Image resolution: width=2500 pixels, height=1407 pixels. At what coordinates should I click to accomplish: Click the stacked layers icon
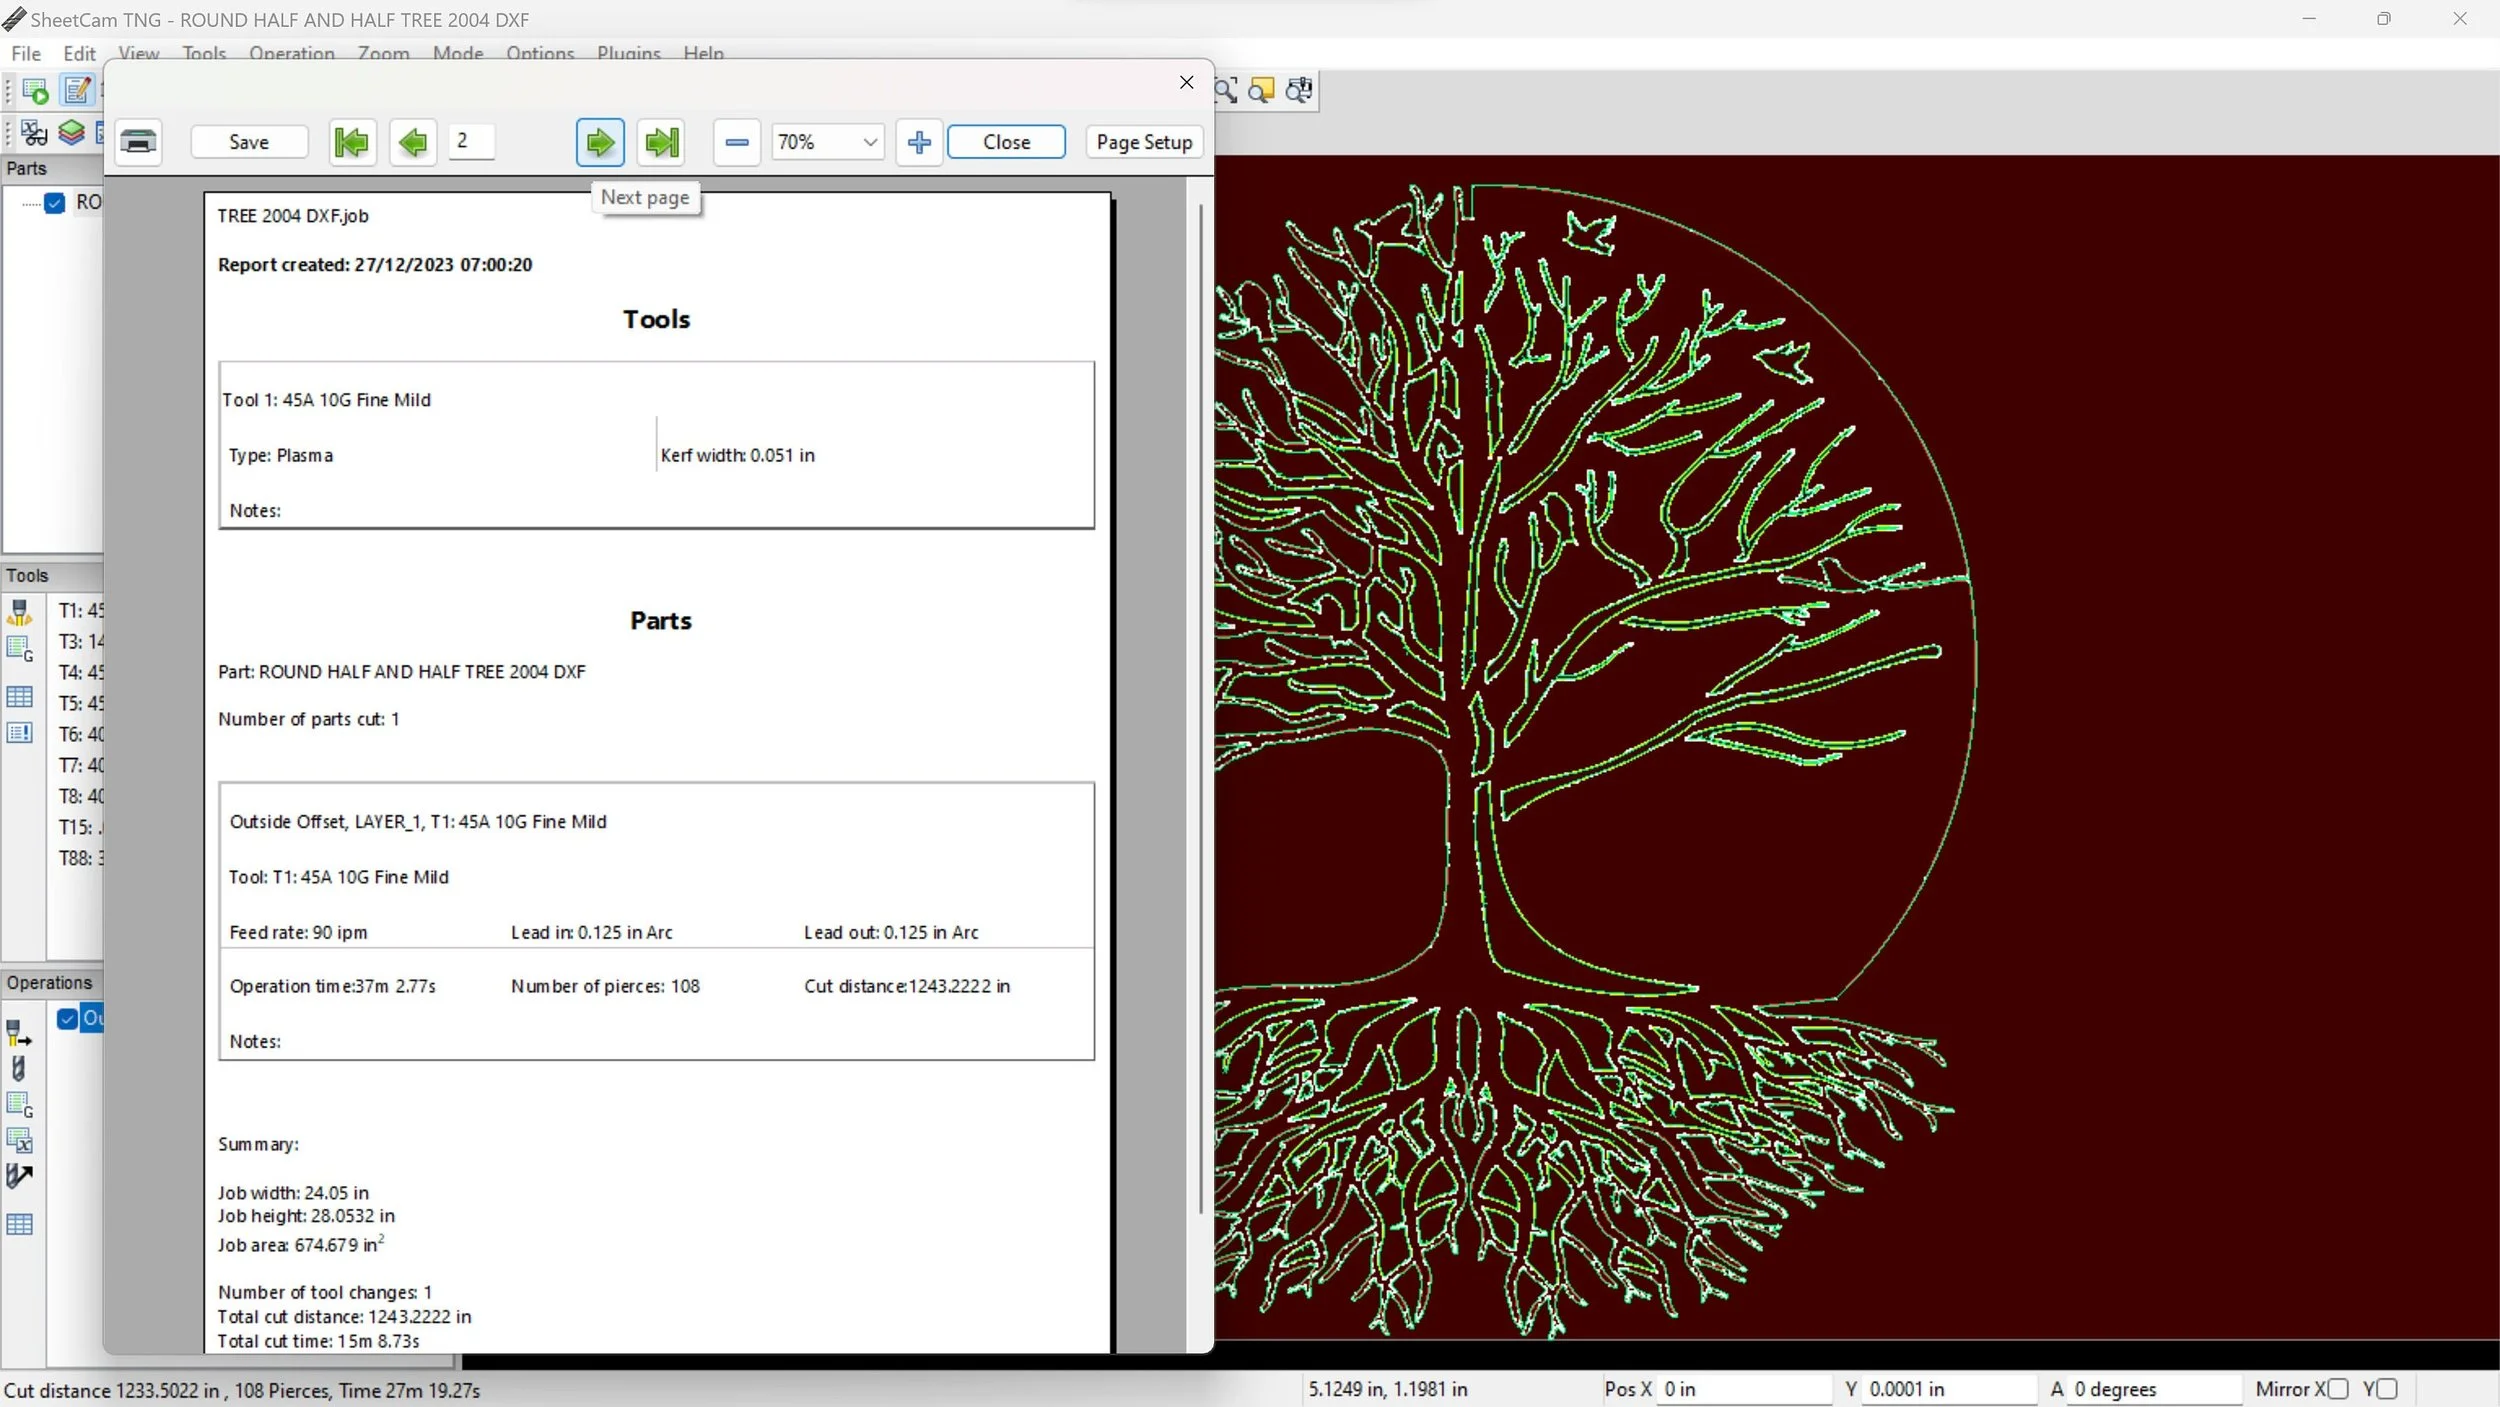(x=71, y=133)
